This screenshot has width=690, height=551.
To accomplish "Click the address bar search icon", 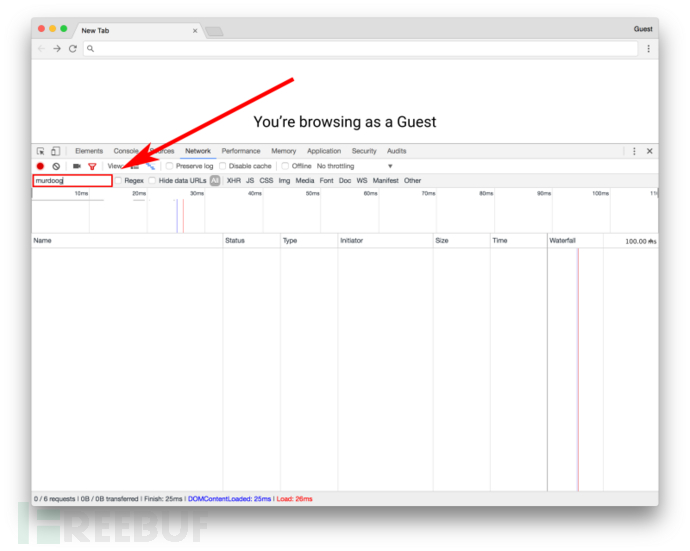I will pyautogui.click(x=90, y=49).
